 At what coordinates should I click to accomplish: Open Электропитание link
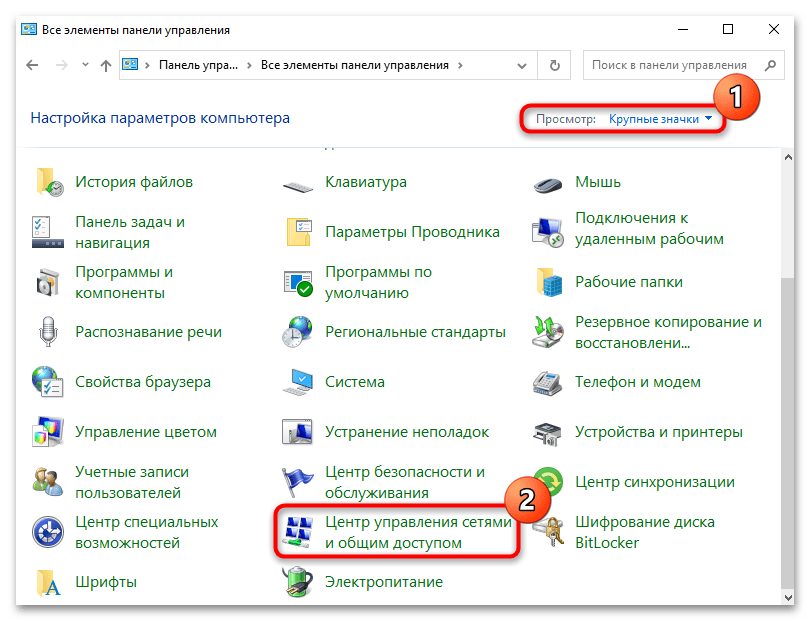[x=384, y=582]
